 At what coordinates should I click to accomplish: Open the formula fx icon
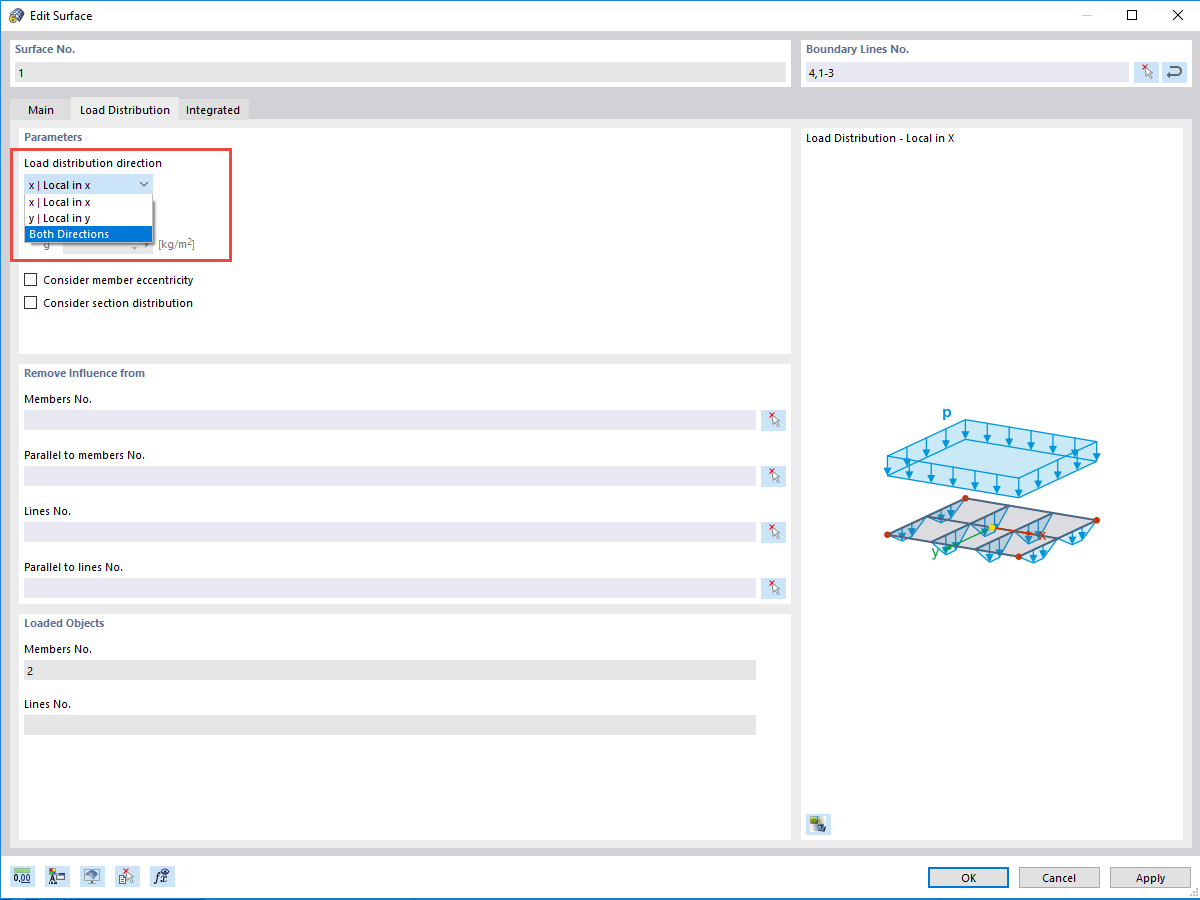162,877
